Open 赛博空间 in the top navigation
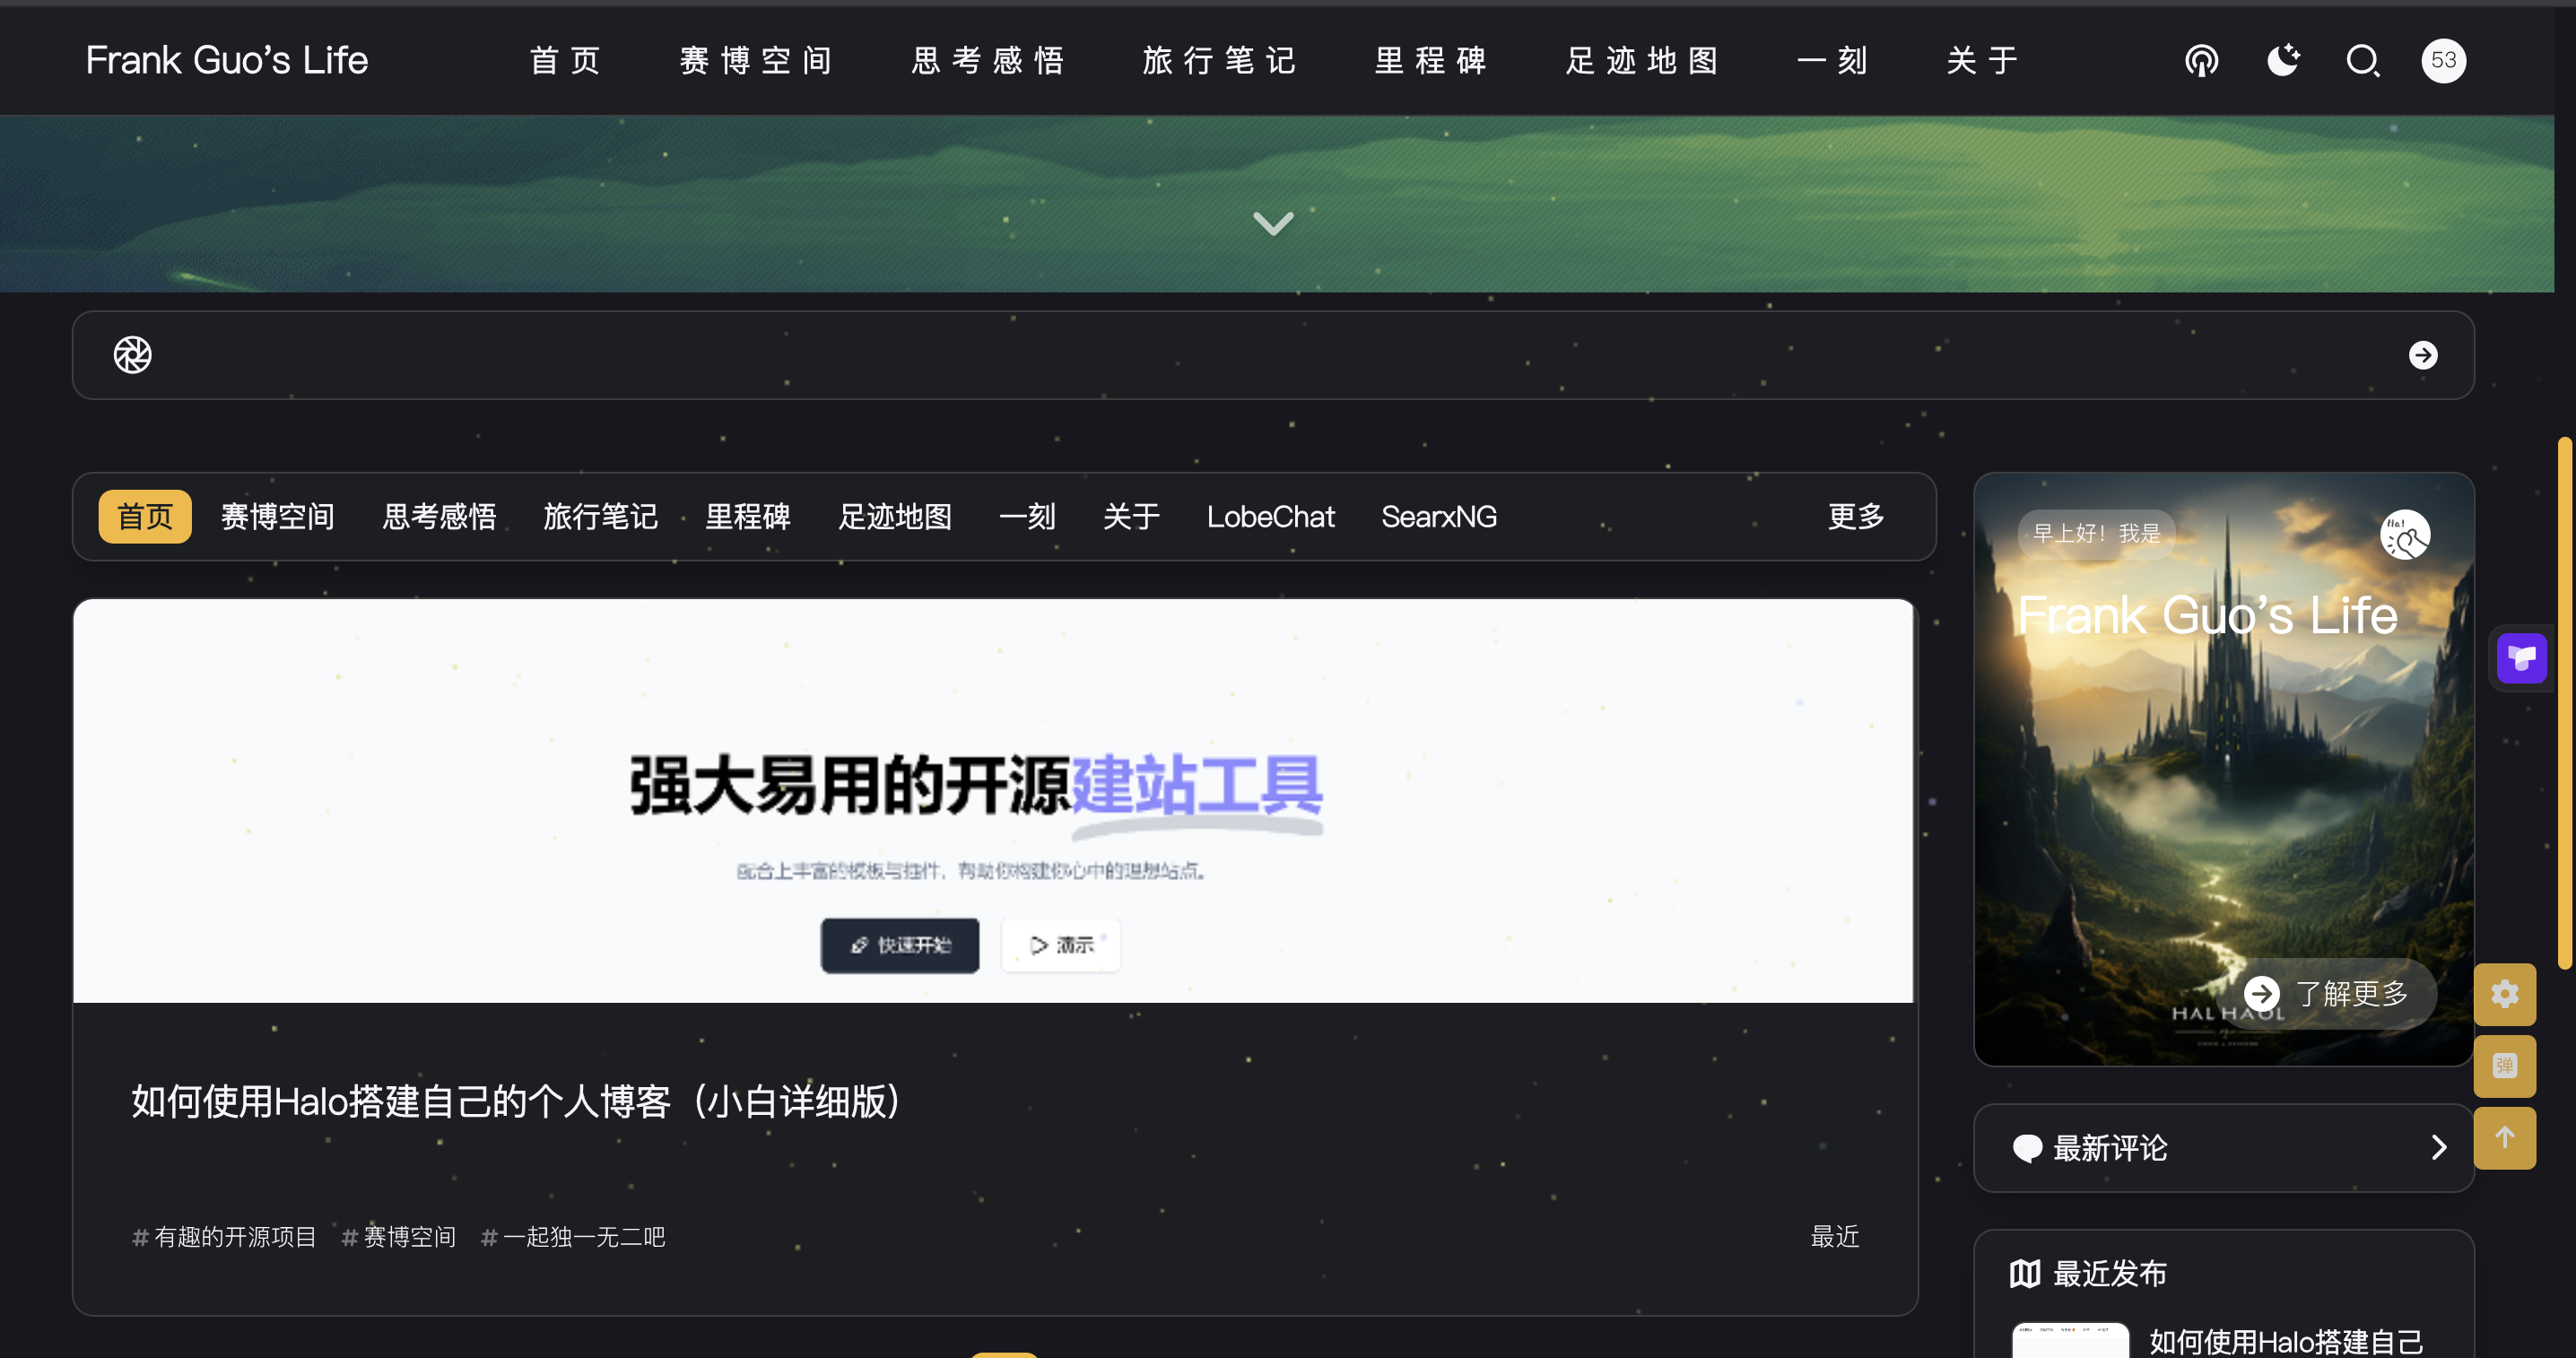Image resolution: width=2576 pixels, height=1358 pixels. (756, 61)
